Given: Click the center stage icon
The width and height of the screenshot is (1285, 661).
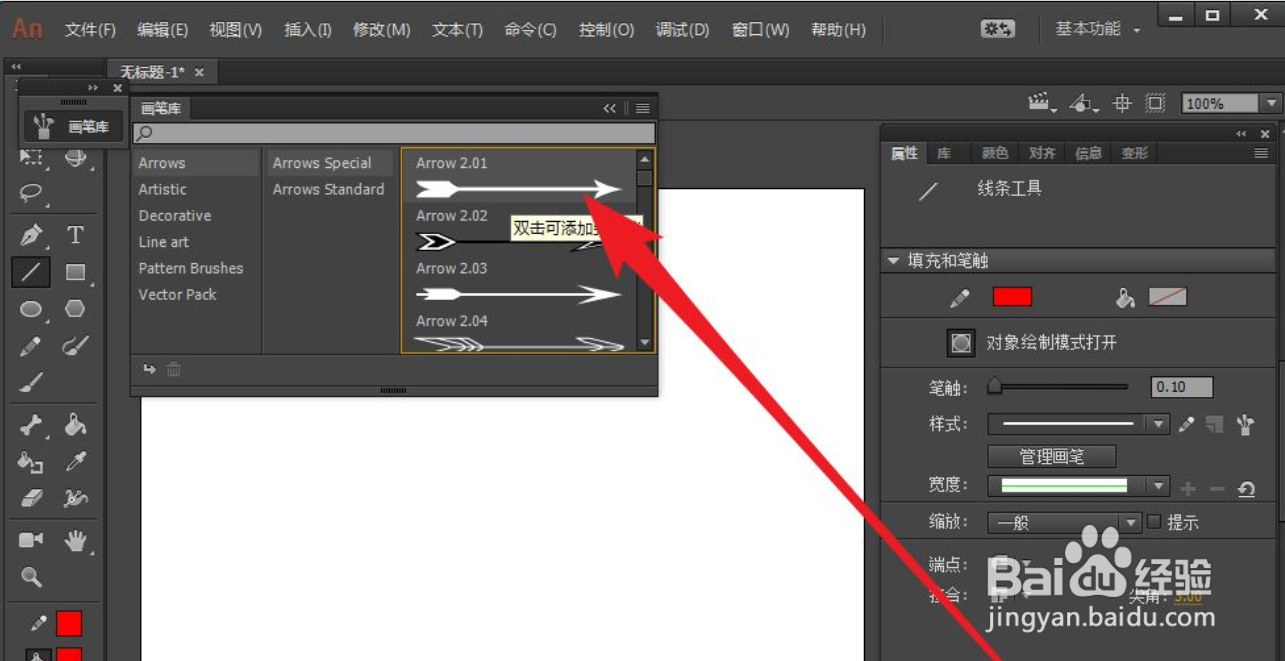Looking at the screenshot, I should pos(1122,102).
